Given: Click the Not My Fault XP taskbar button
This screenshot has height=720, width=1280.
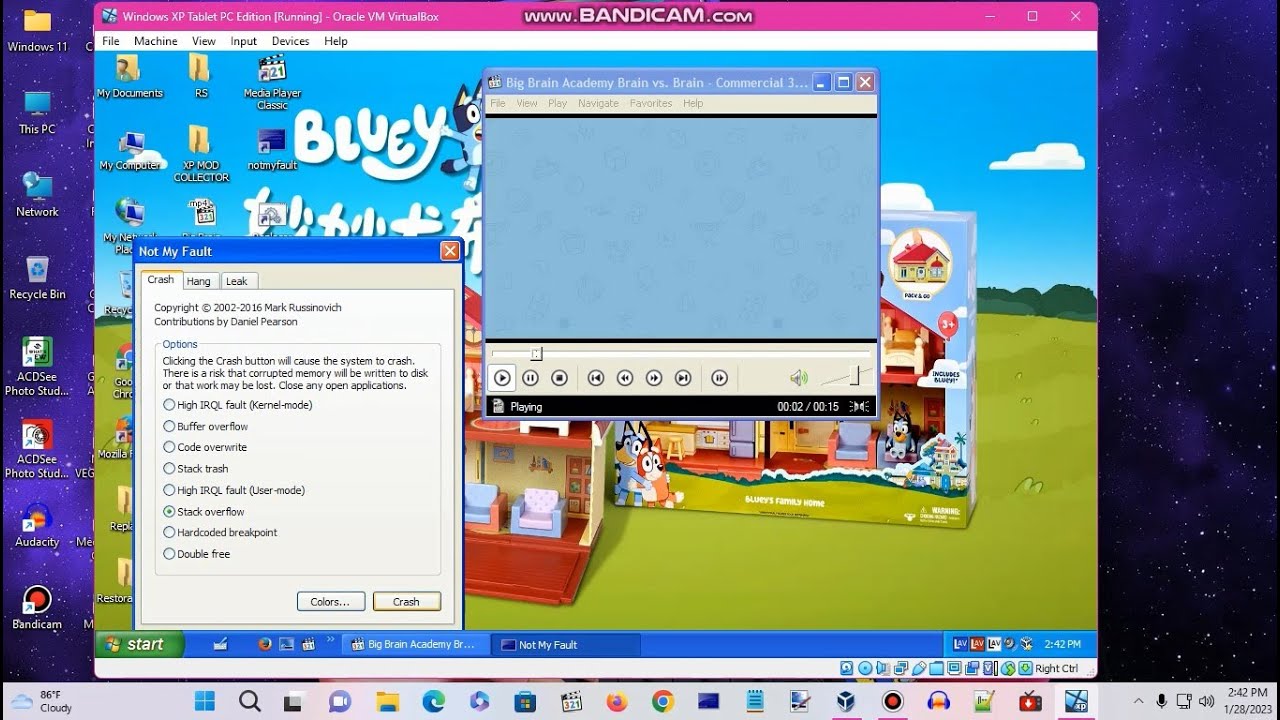Looking at the screenshot, I should tap(568, 645).
